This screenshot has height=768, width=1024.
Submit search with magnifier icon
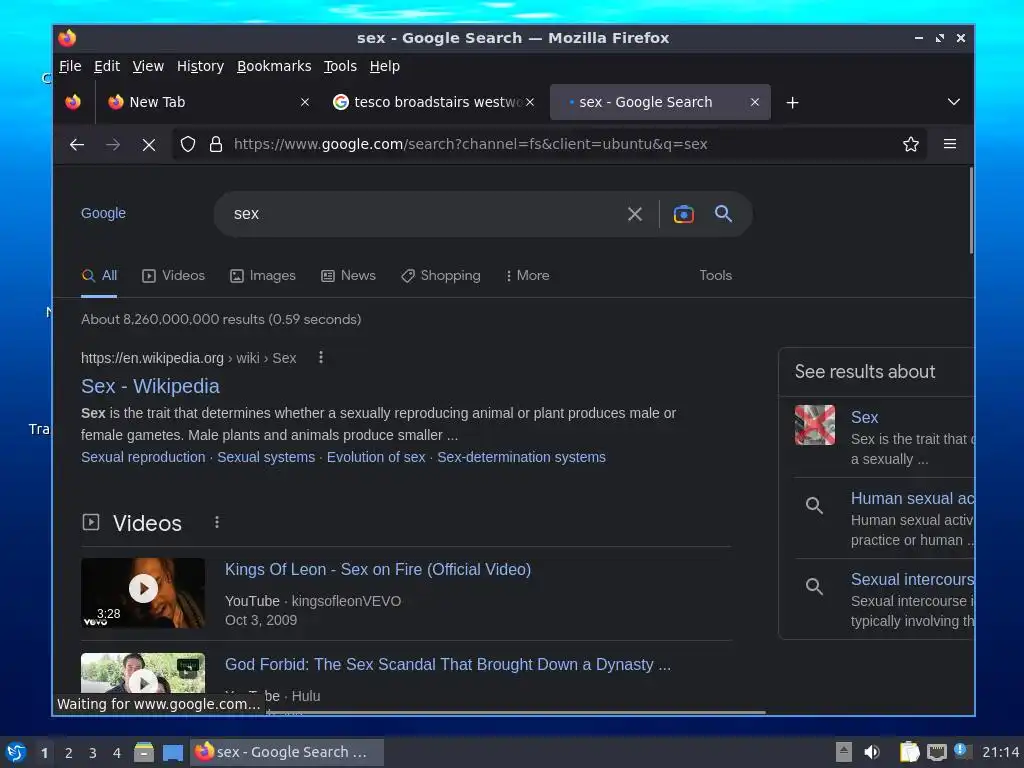click(x=723, y=214)
